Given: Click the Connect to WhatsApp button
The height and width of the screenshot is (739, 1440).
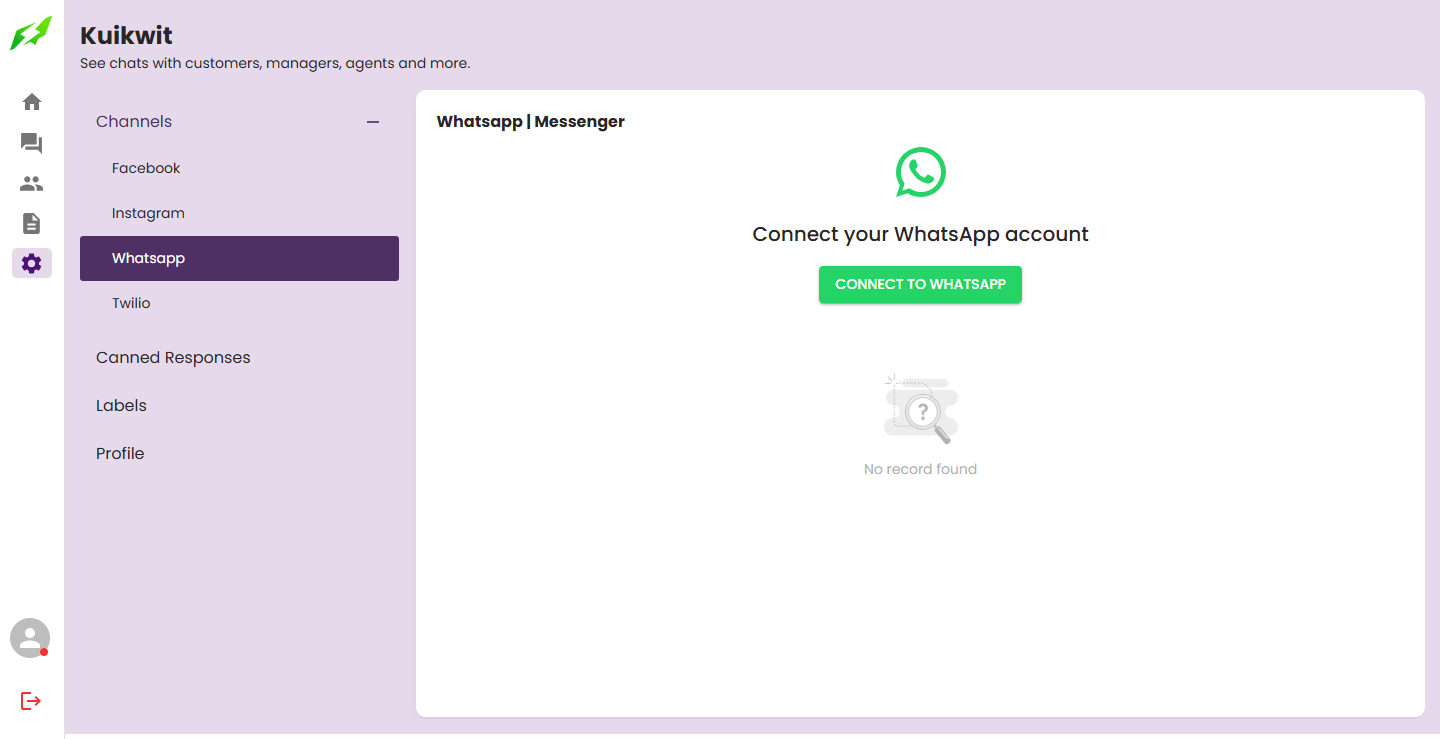Looking at the screenshot, I should coord(920,284).
